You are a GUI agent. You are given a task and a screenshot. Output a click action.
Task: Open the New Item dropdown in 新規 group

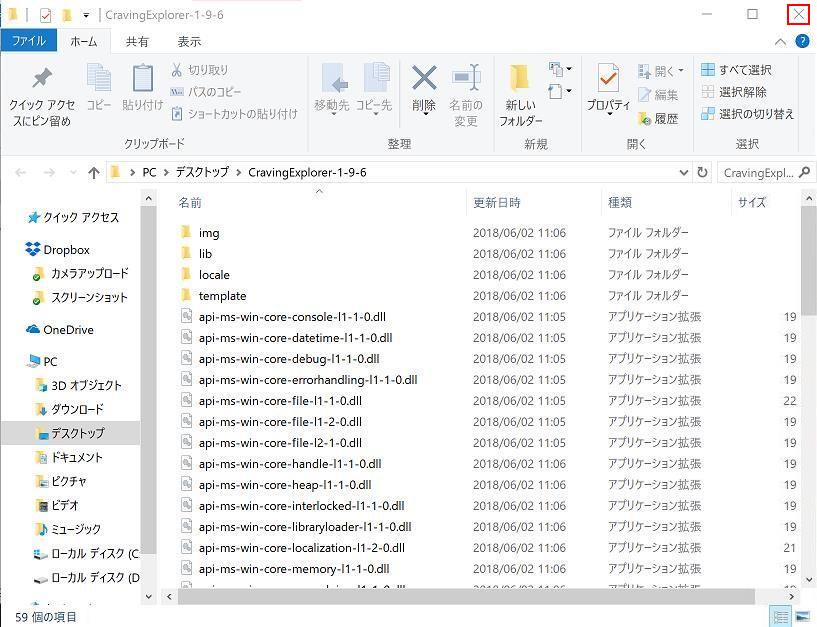coord(560,69)
